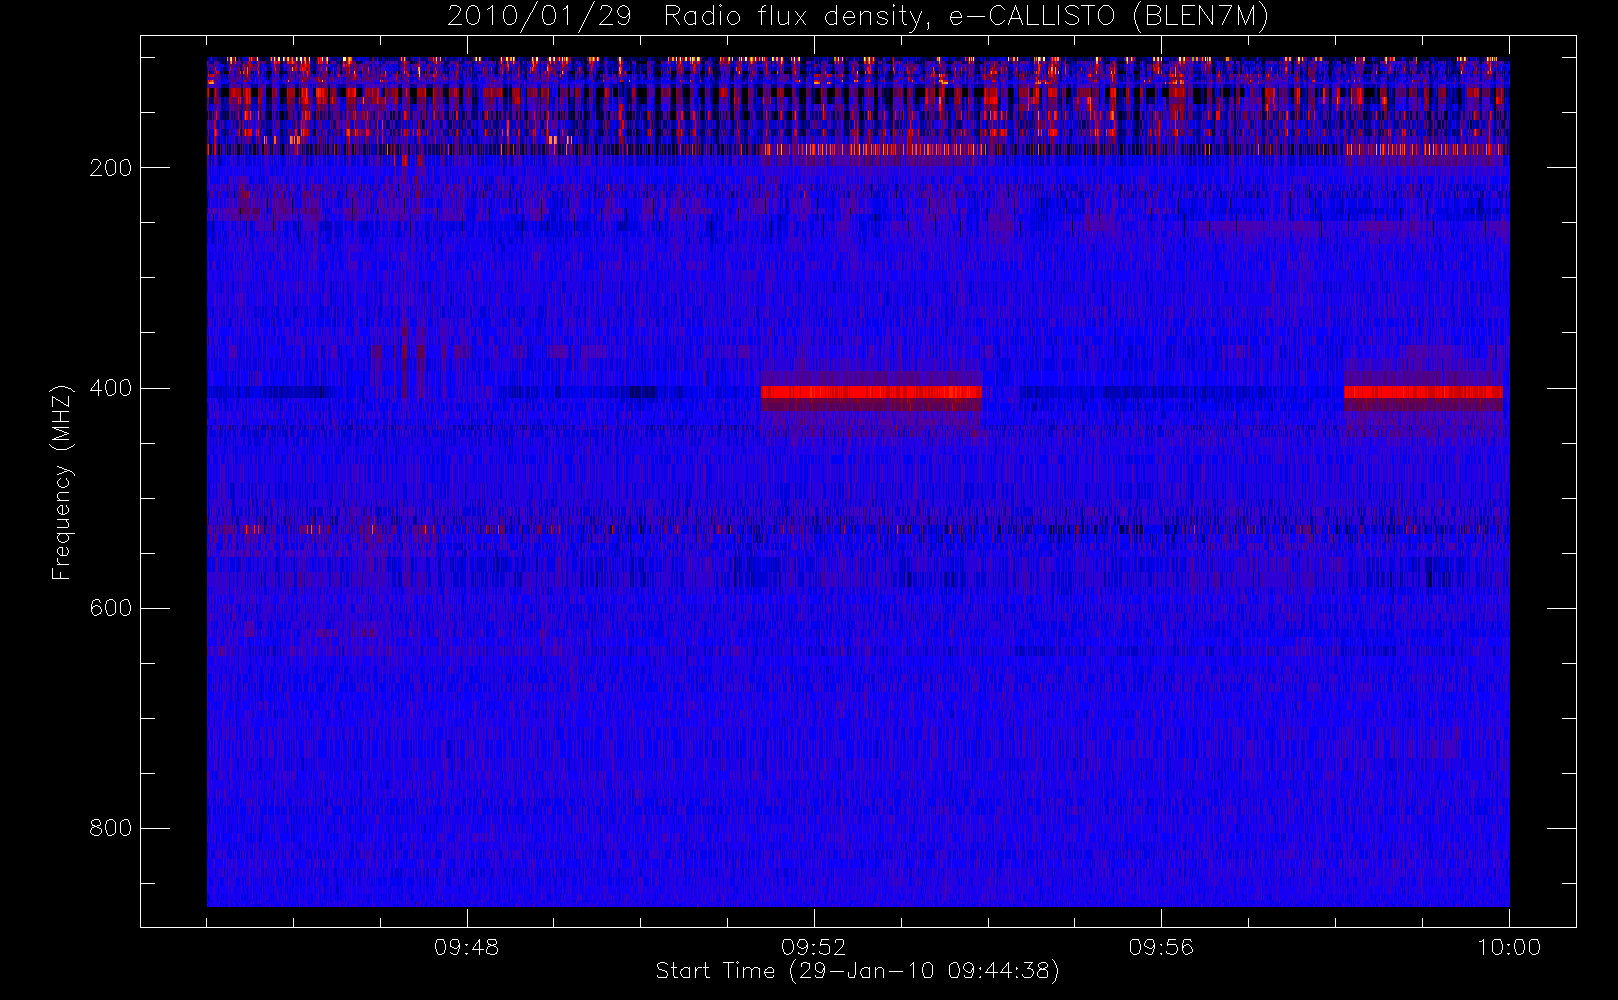
Task: Click the 10:00 time tick label
Action: [1509, 947]
